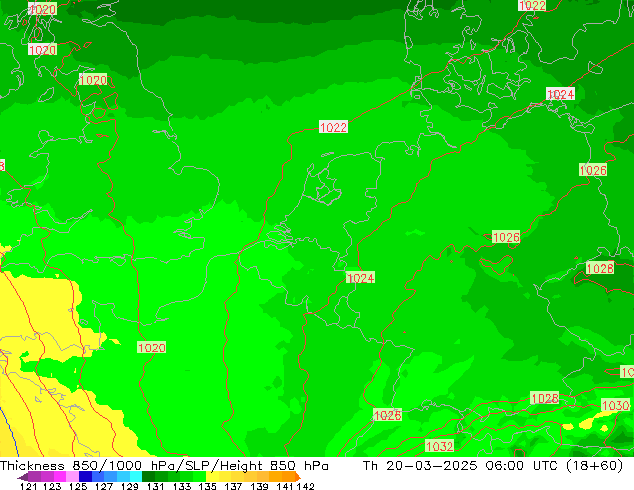This screenshot has width=634, height=490.
Task: Click legend value 121
Action: click(28, 486)
